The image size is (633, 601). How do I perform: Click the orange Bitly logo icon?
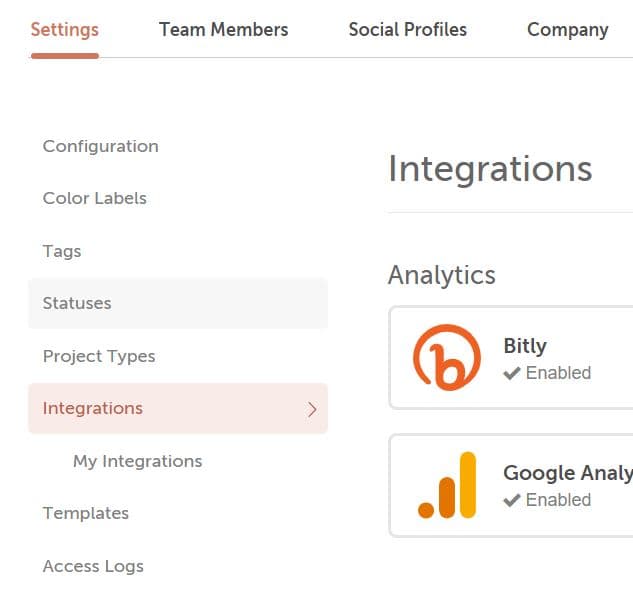tap(446, 357)
